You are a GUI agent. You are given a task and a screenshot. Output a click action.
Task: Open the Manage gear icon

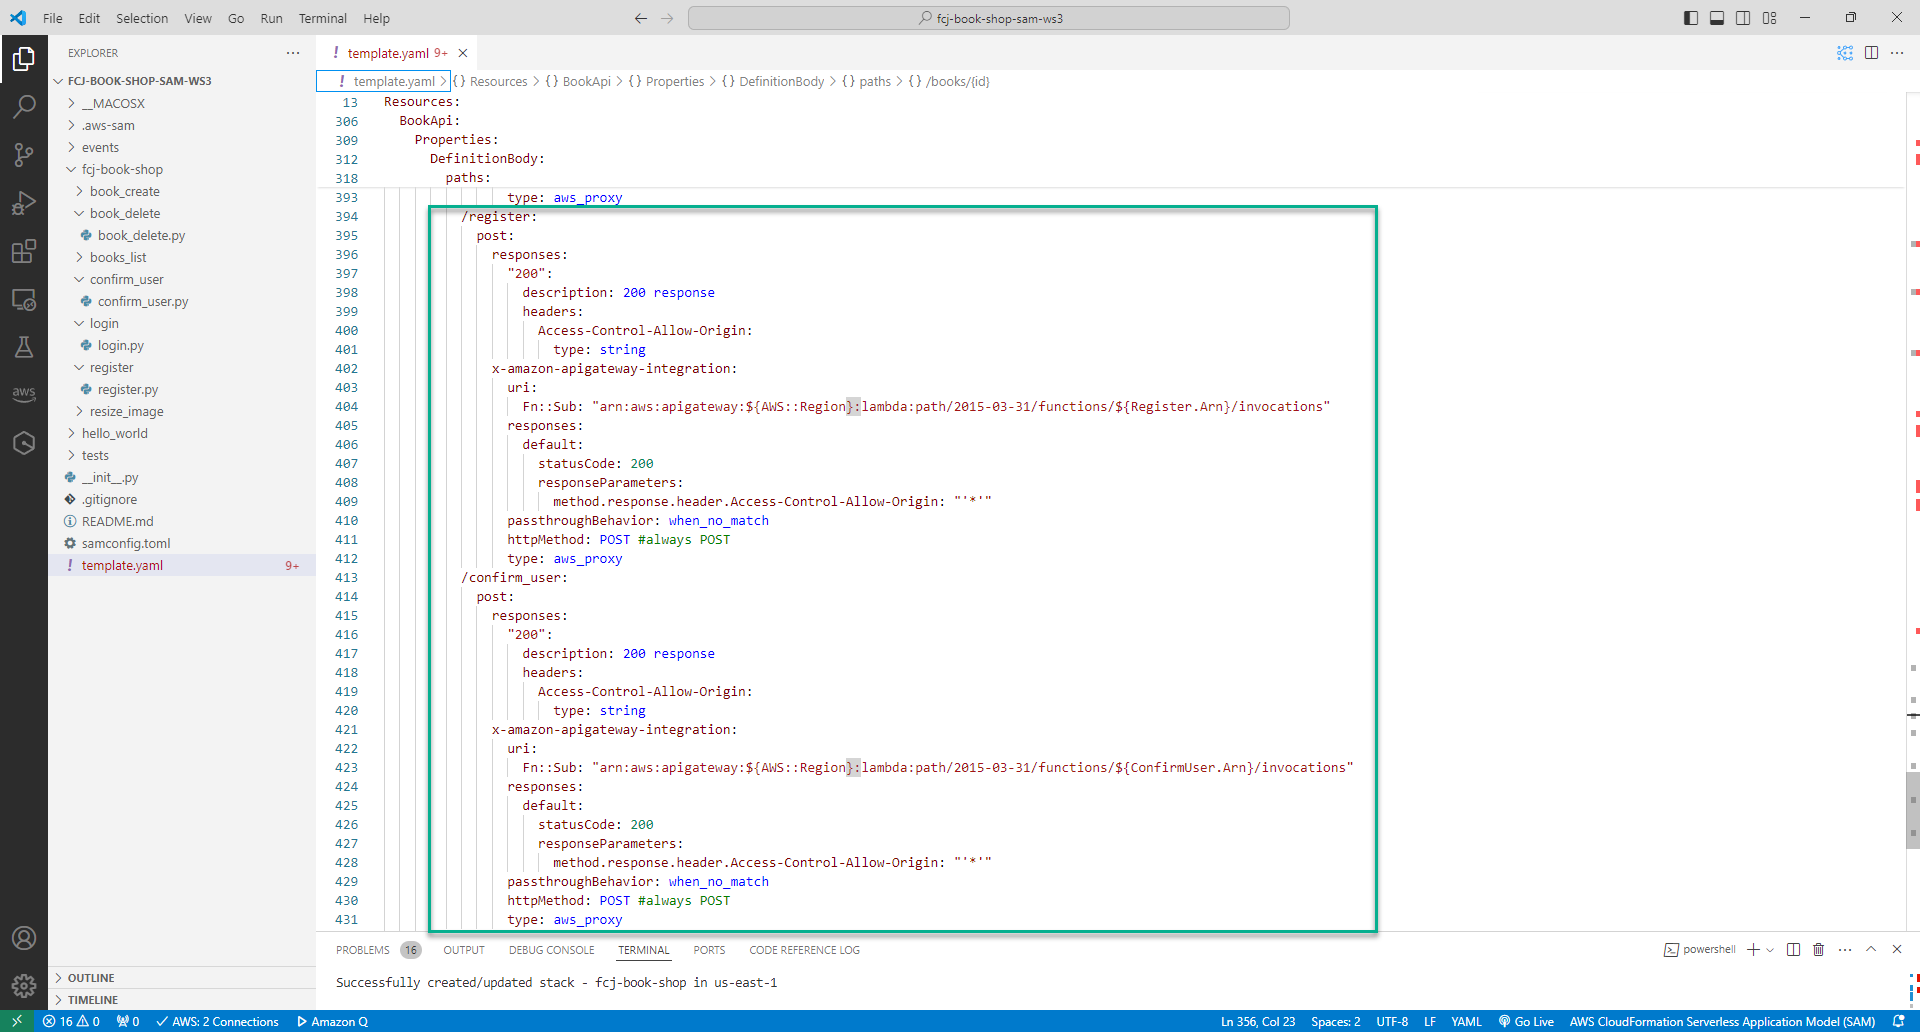[24, 986]
